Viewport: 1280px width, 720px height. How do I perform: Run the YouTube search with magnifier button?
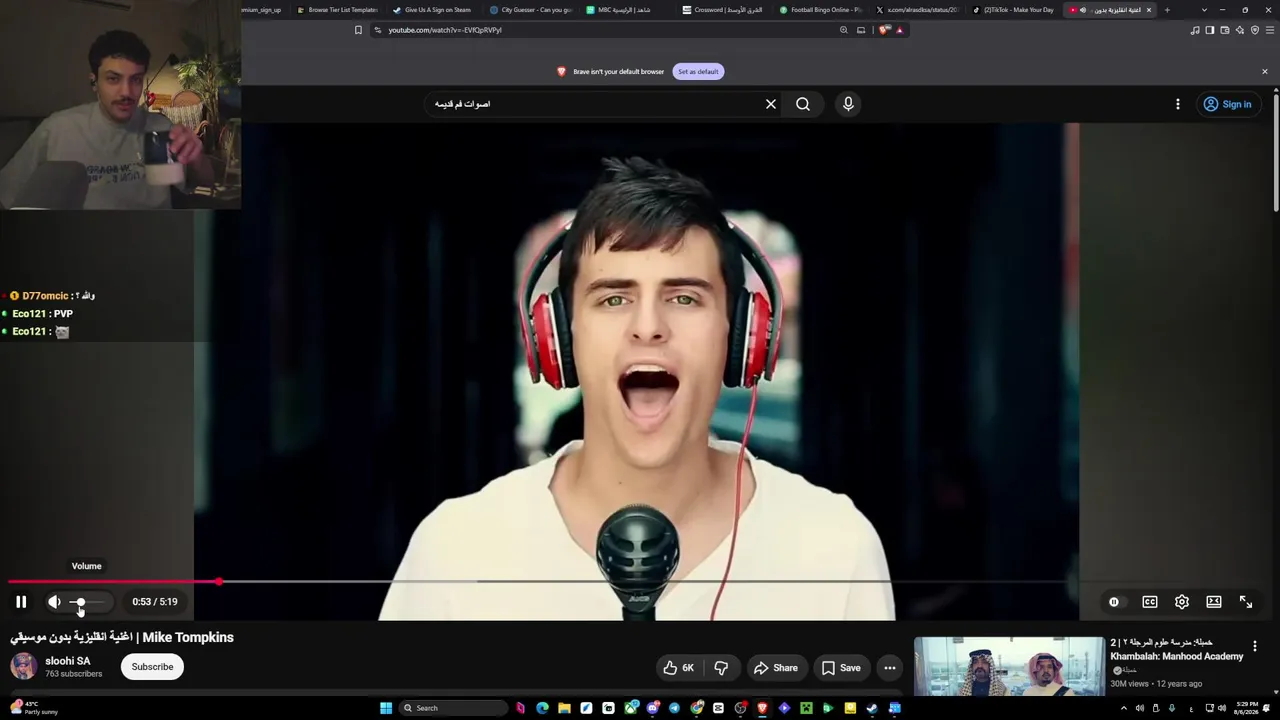(803, 104)
